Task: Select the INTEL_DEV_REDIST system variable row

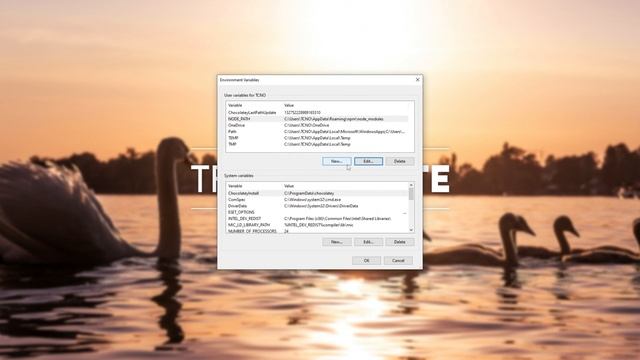Action: click(x=317, y=219)
